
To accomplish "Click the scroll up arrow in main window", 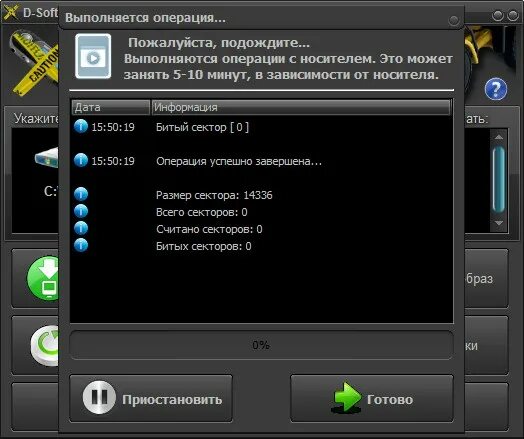I will pos(499,137).
